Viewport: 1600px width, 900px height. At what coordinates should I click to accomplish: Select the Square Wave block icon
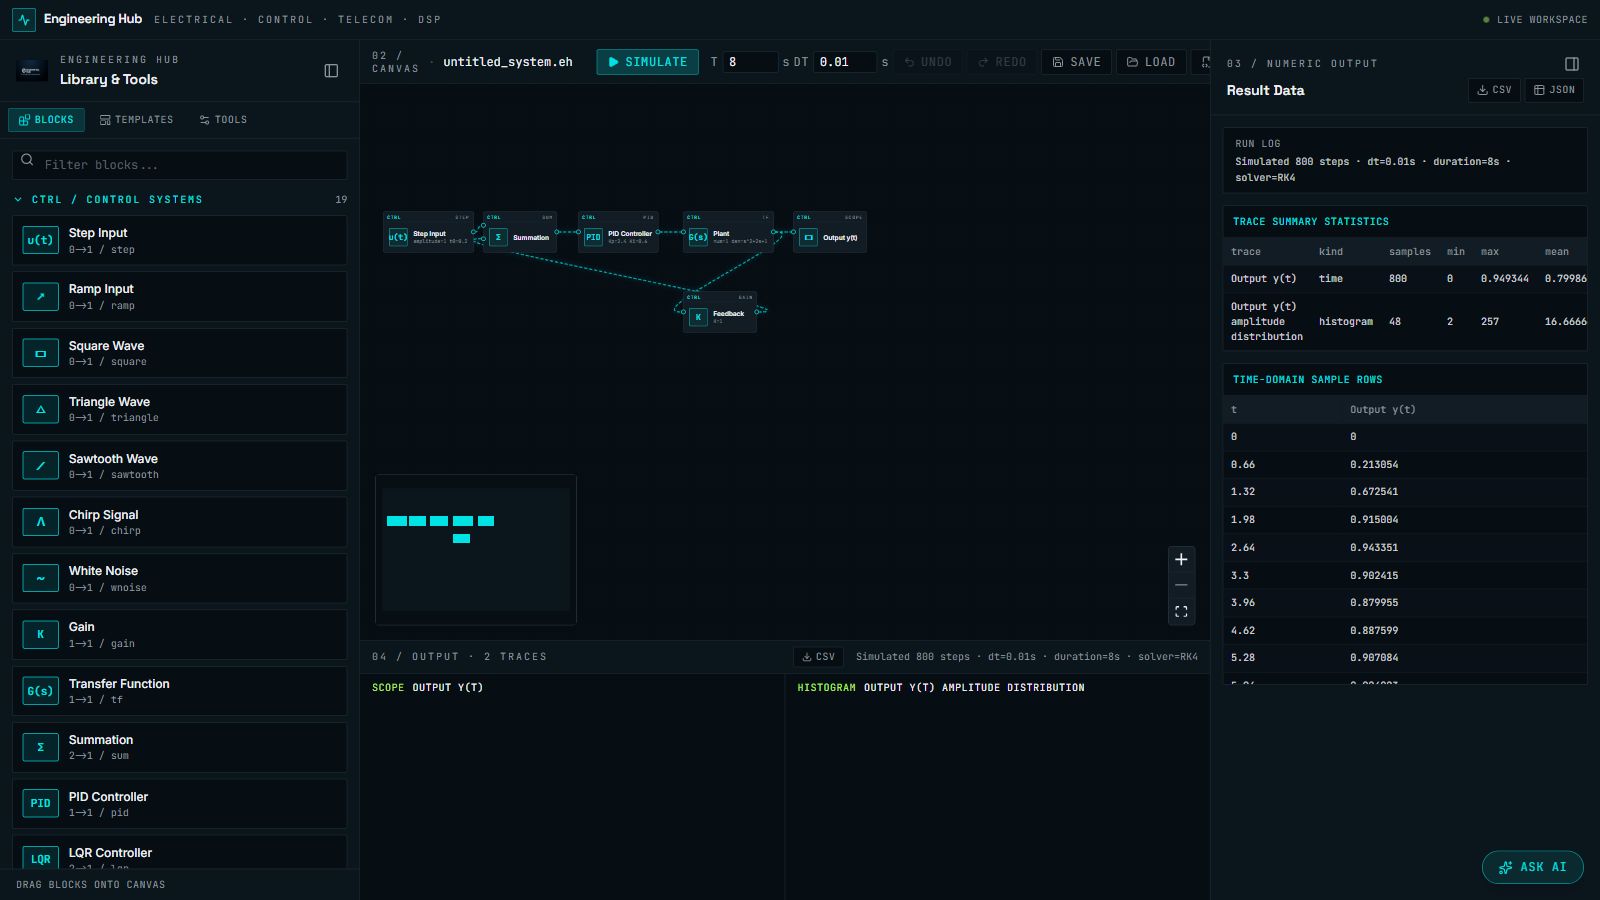coord(40,353)
